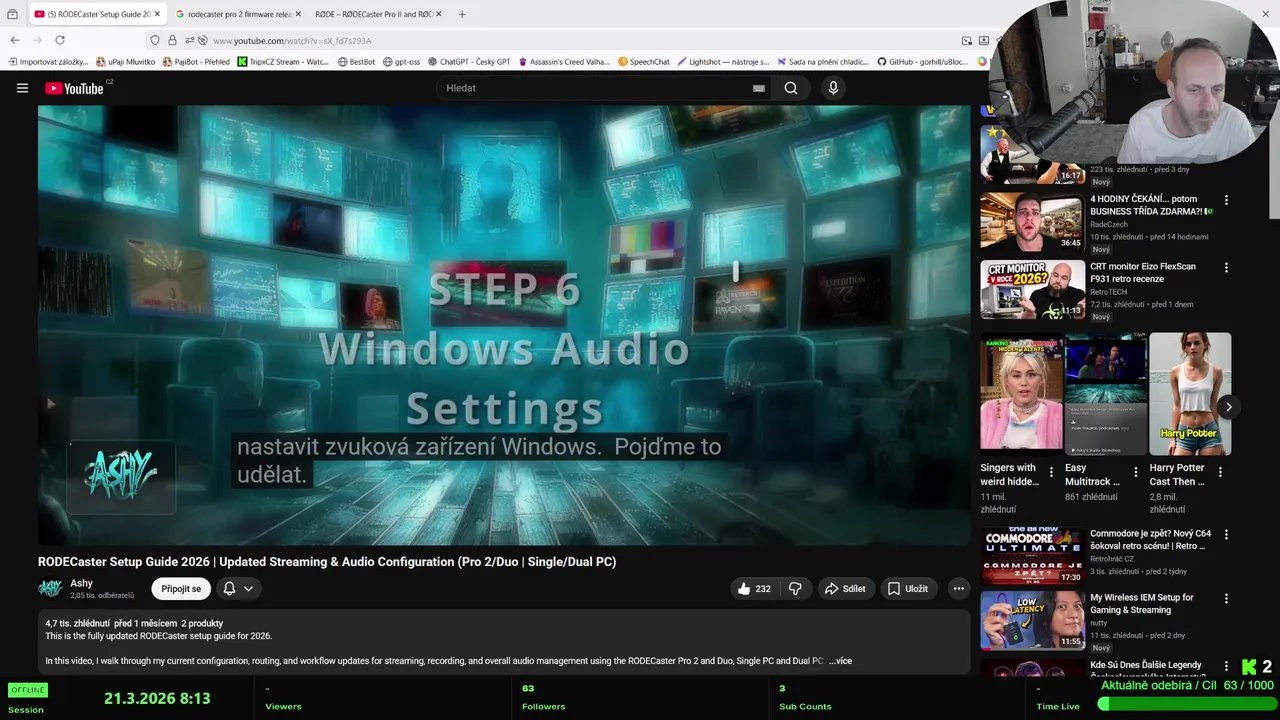Image resolution: width=1280 pixels, height=720 pixels.
Task: Click the Ashy watermark in the video
Action: coord(121,476)
